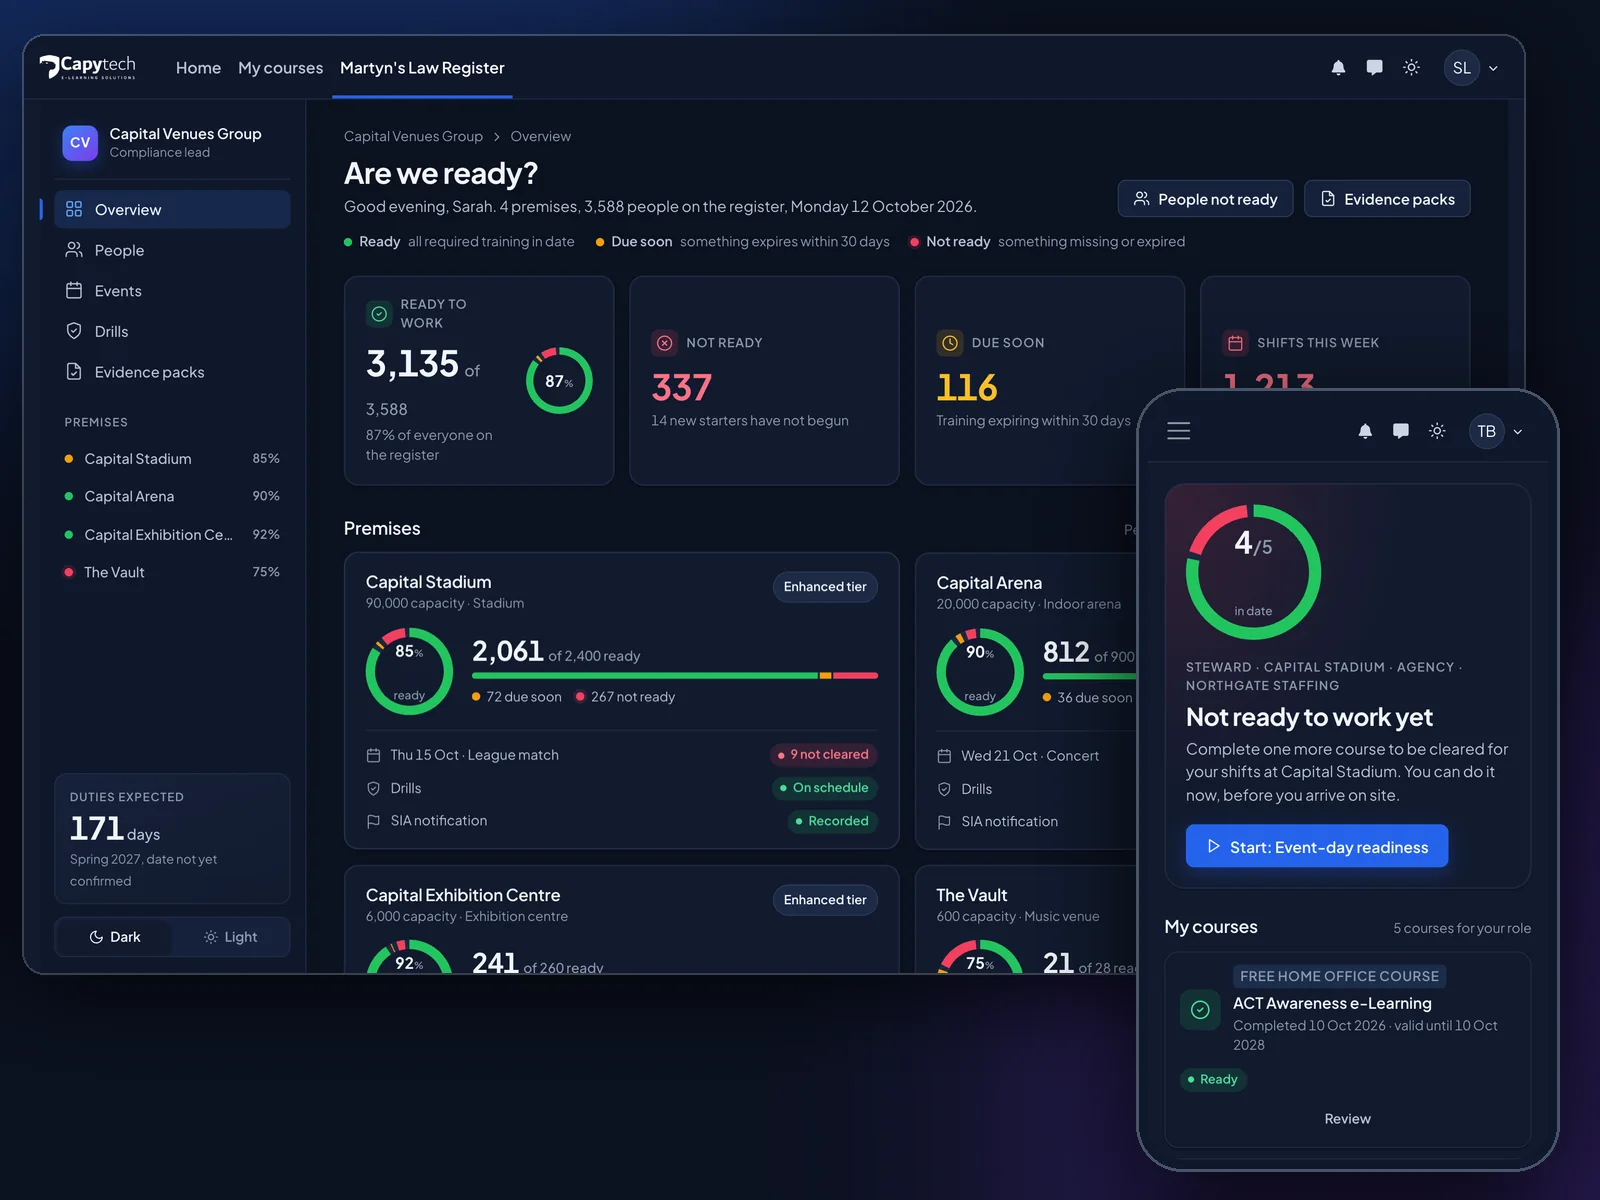Expand the SL user account menu
1600x1200 pixels.
[x=1471, y=68]
